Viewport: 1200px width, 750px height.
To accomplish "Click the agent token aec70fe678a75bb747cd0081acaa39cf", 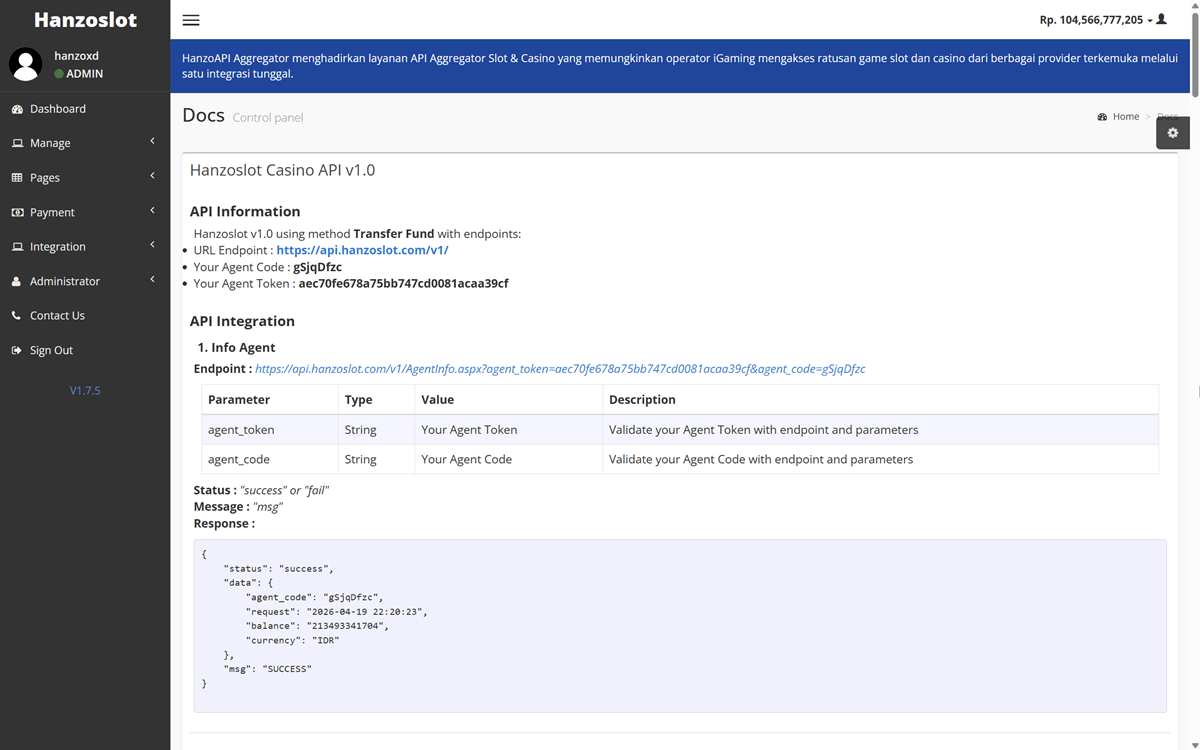I will click(403, 284).
